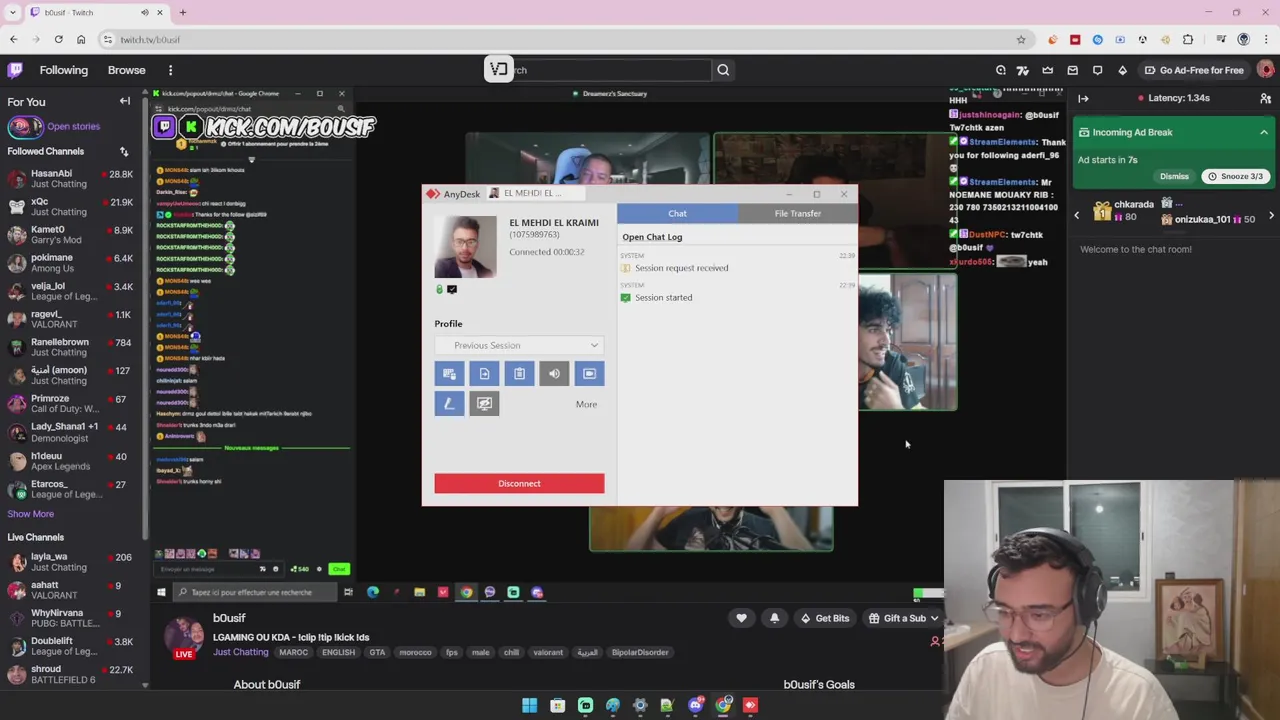The image size is (1280, 720).
Task: Open HasanAbi channel in sidebar
Action: (70, 179)
